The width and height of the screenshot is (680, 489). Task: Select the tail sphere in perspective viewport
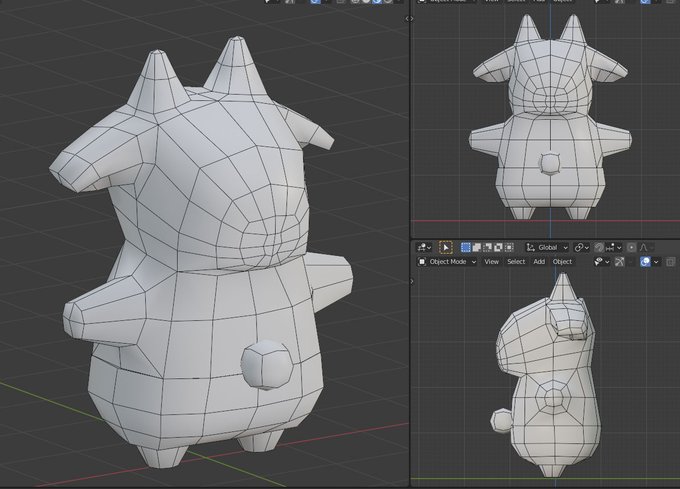[x=266, y=365]
